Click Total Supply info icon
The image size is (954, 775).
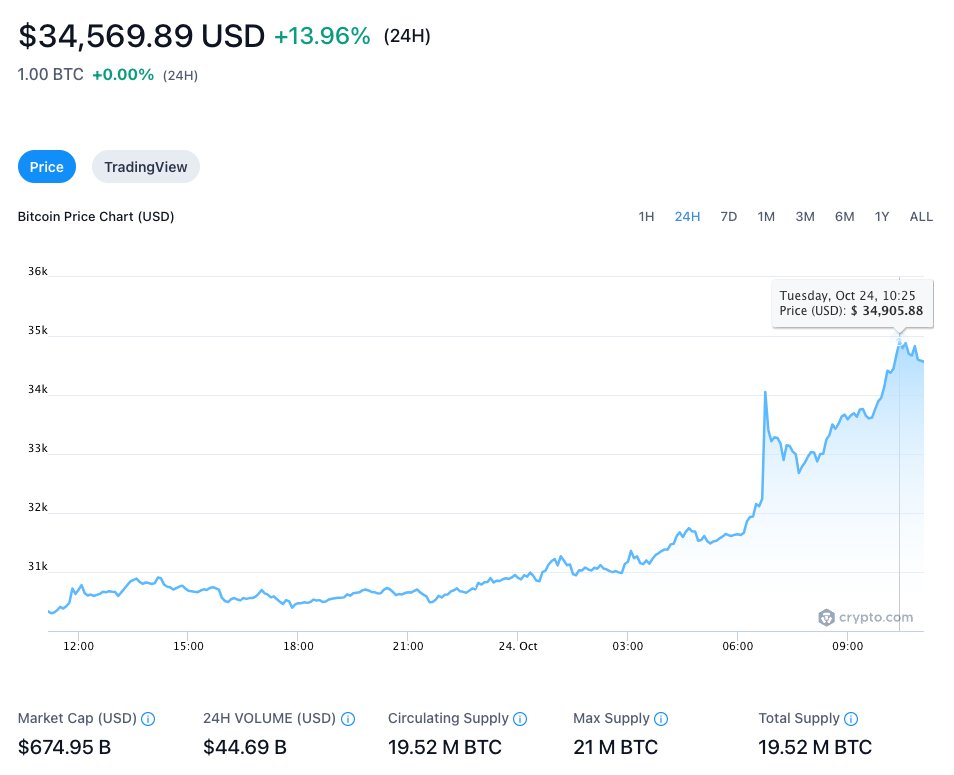(851, 719)
